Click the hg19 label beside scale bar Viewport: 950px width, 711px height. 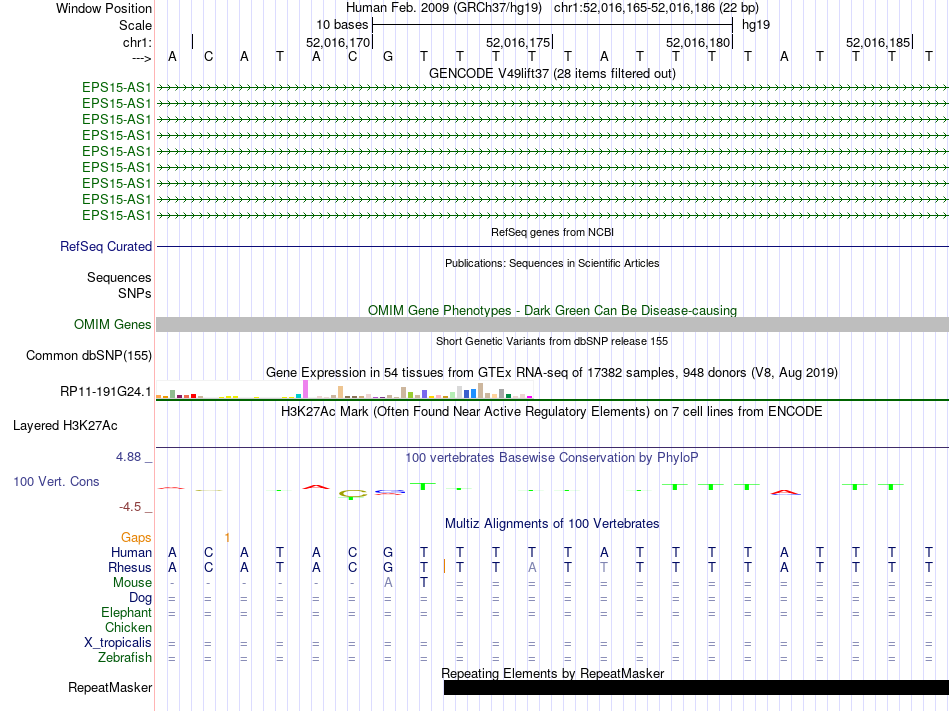pyautogui.click(x=756, y=25)
